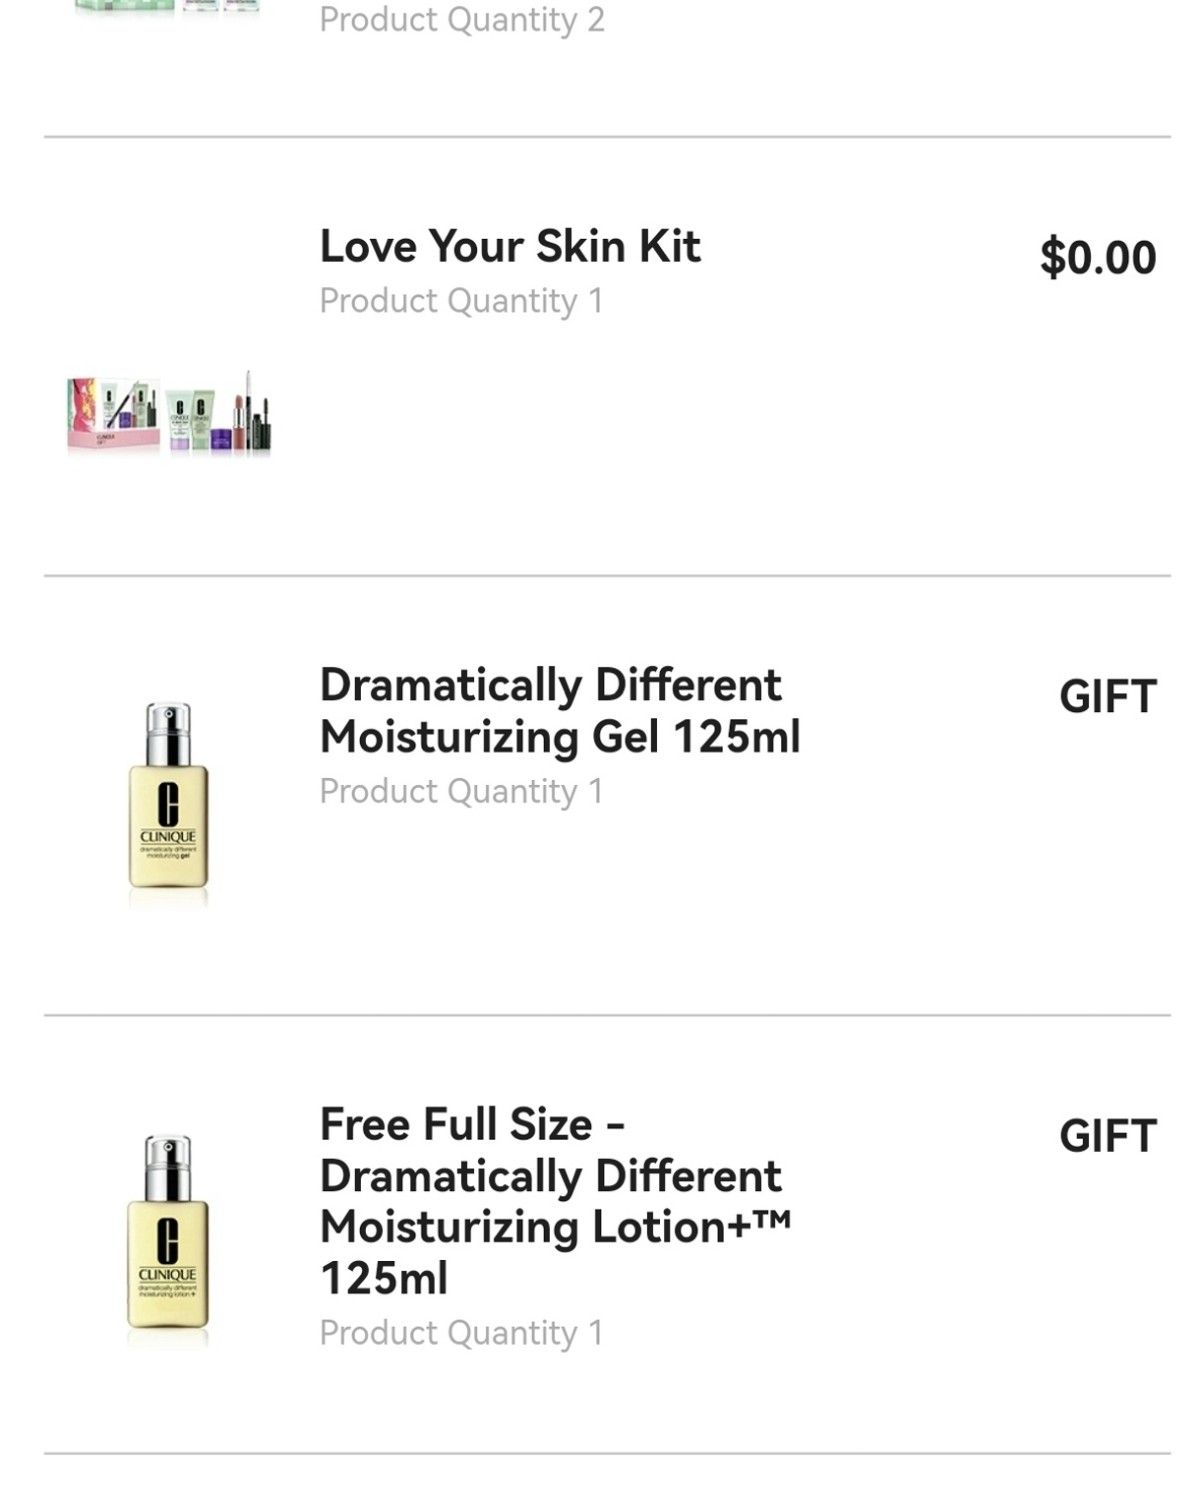
Task: Click the mascara tube in kit image
Action: click(x=260, y=425)
